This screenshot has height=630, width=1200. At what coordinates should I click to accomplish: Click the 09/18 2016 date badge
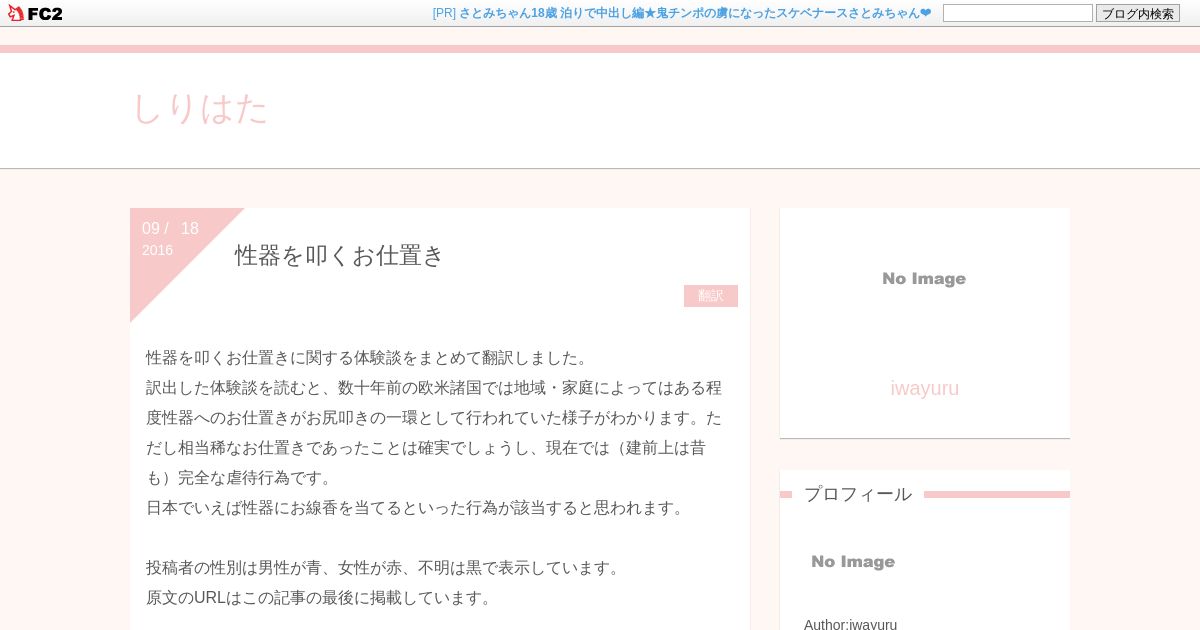coord(171,238)
